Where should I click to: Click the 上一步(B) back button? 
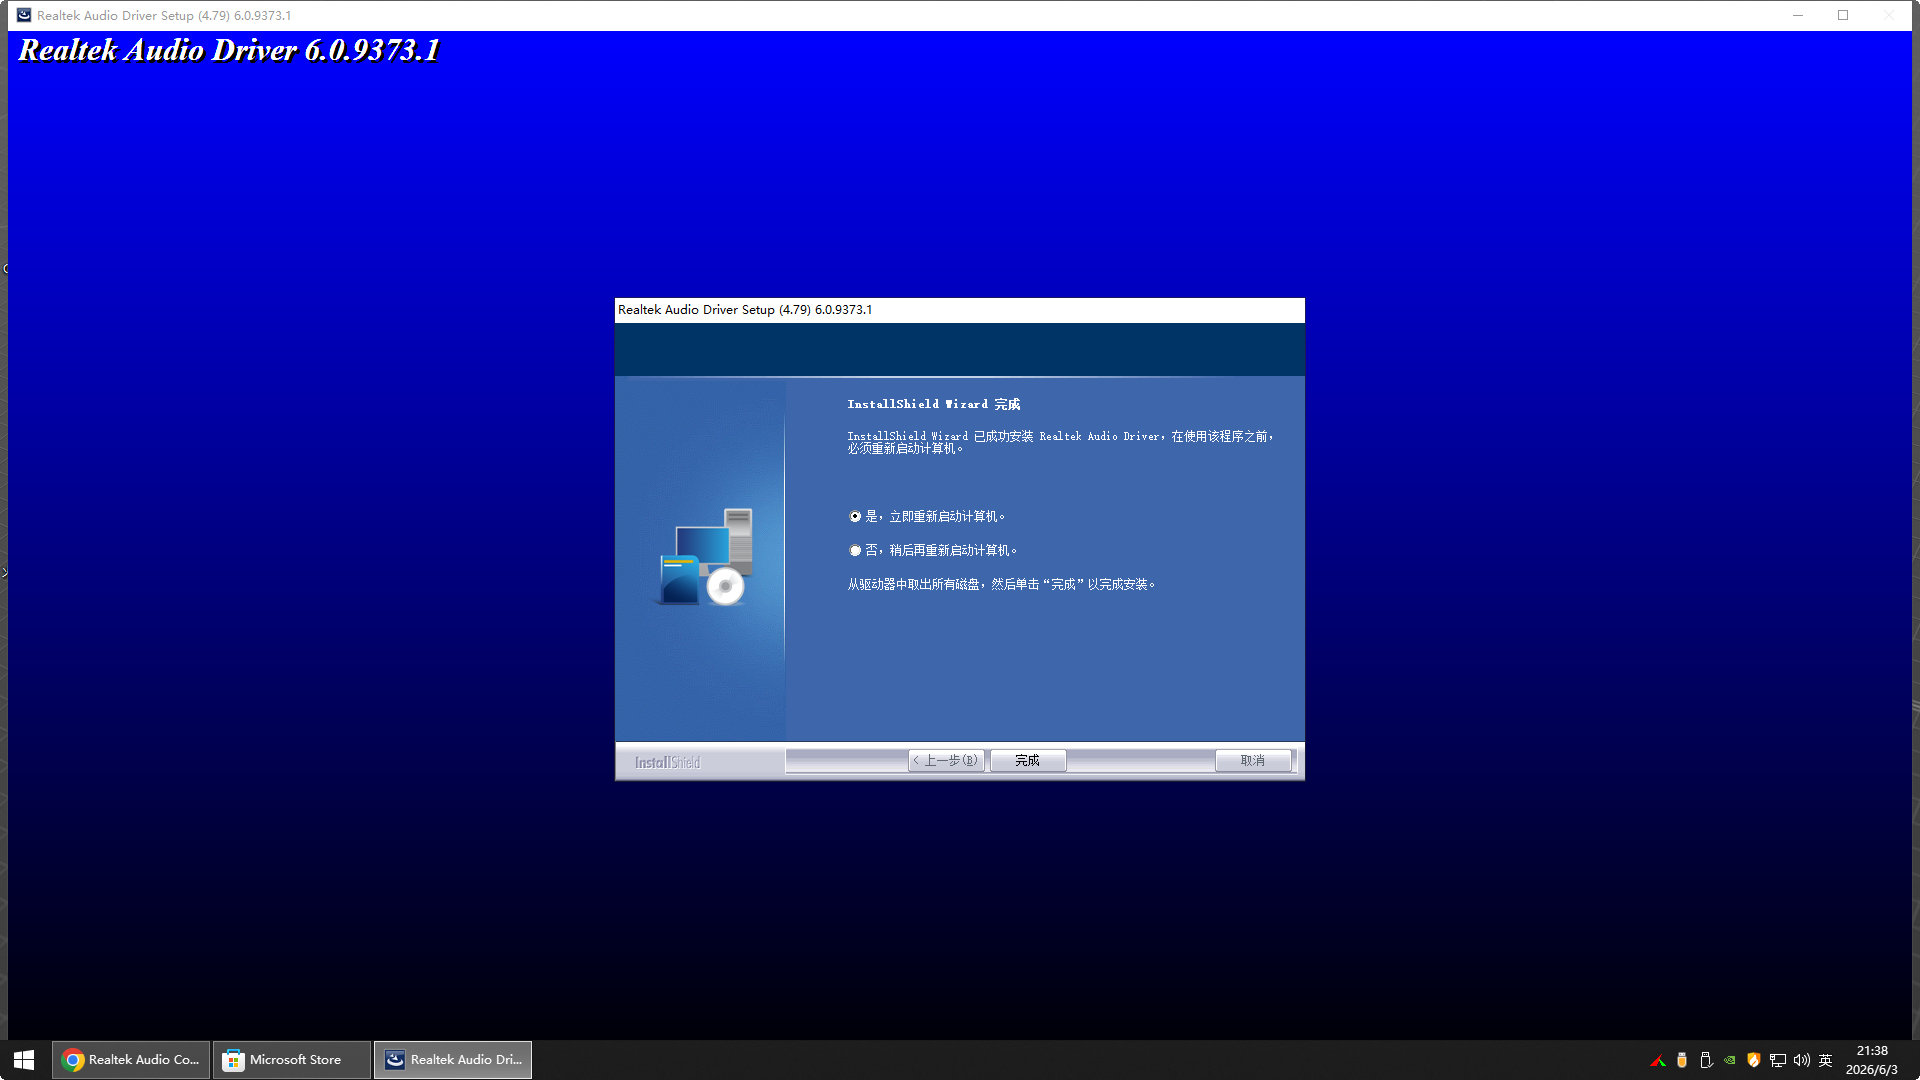[946, 761]
